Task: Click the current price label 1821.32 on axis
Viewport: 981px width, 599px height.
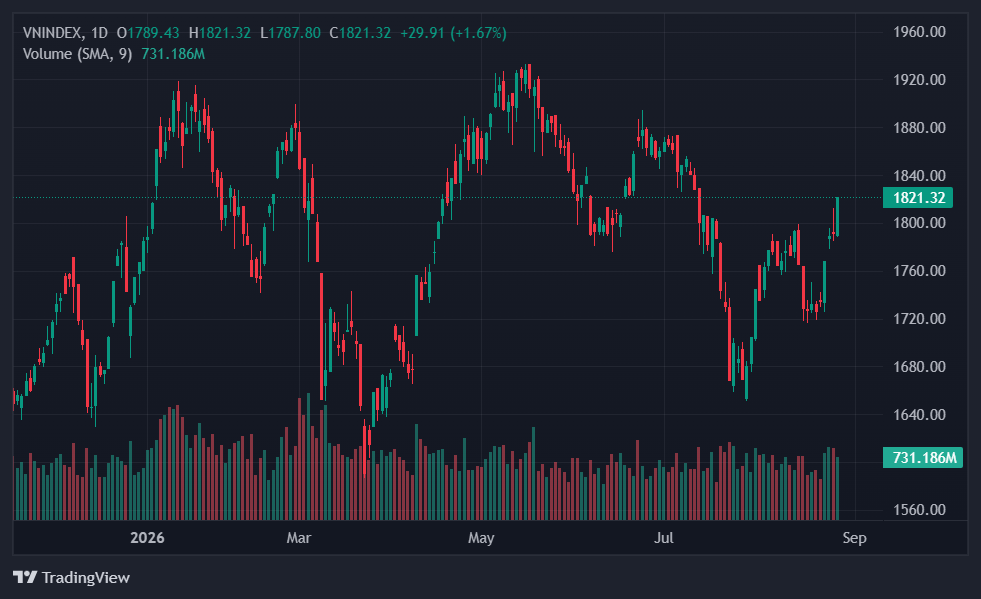Action: pos(918,198)
